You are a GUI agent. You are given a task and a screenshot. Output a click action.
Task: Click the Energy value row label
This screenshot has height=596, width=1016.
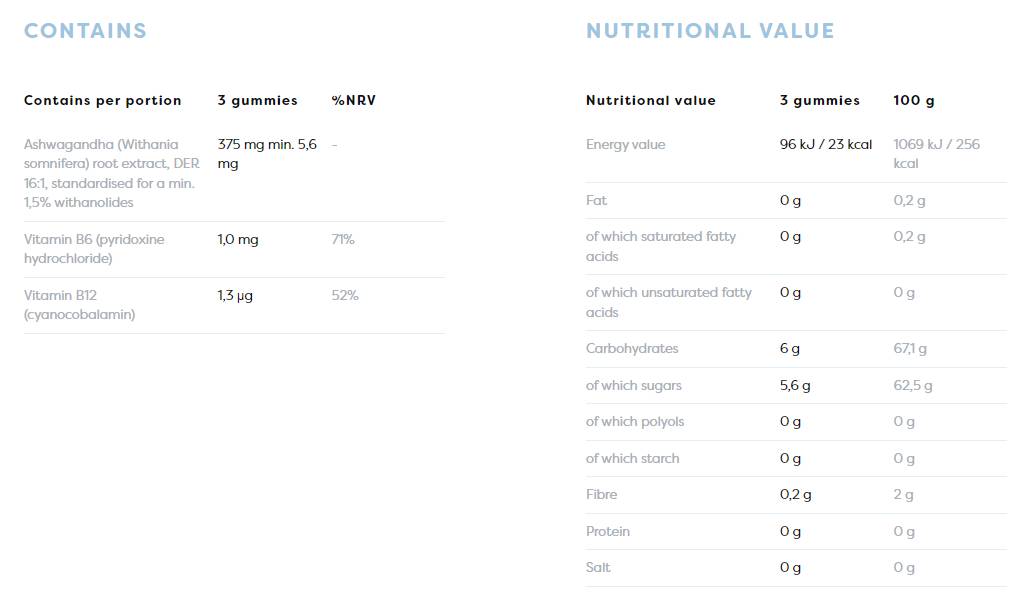click(625, 145)
